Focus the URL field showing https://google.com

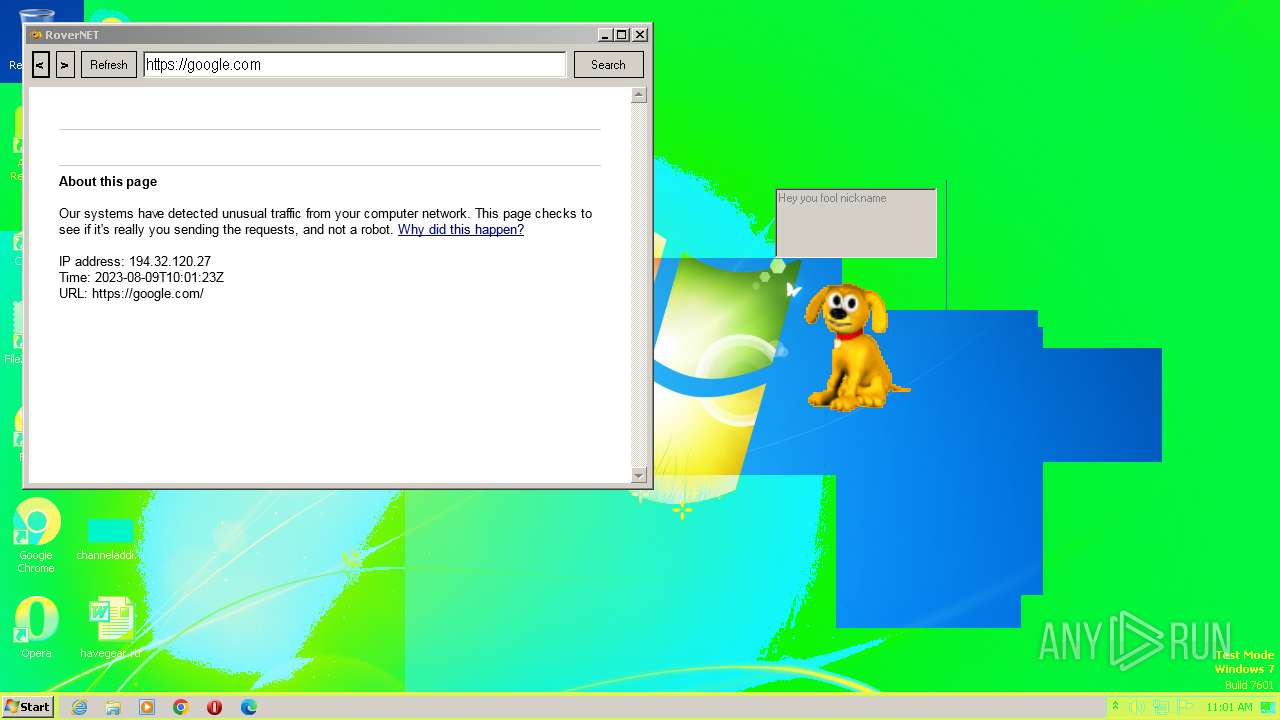pos(355,65)
